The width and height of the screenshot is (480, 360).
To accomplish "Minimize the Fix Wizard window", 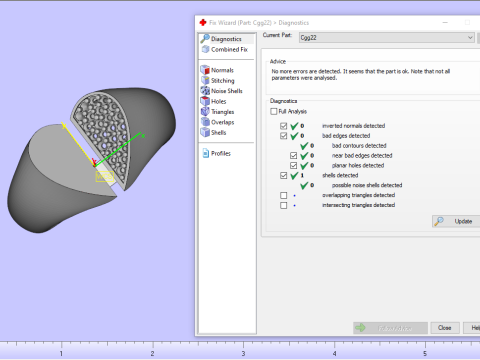I will click(445, 22).
